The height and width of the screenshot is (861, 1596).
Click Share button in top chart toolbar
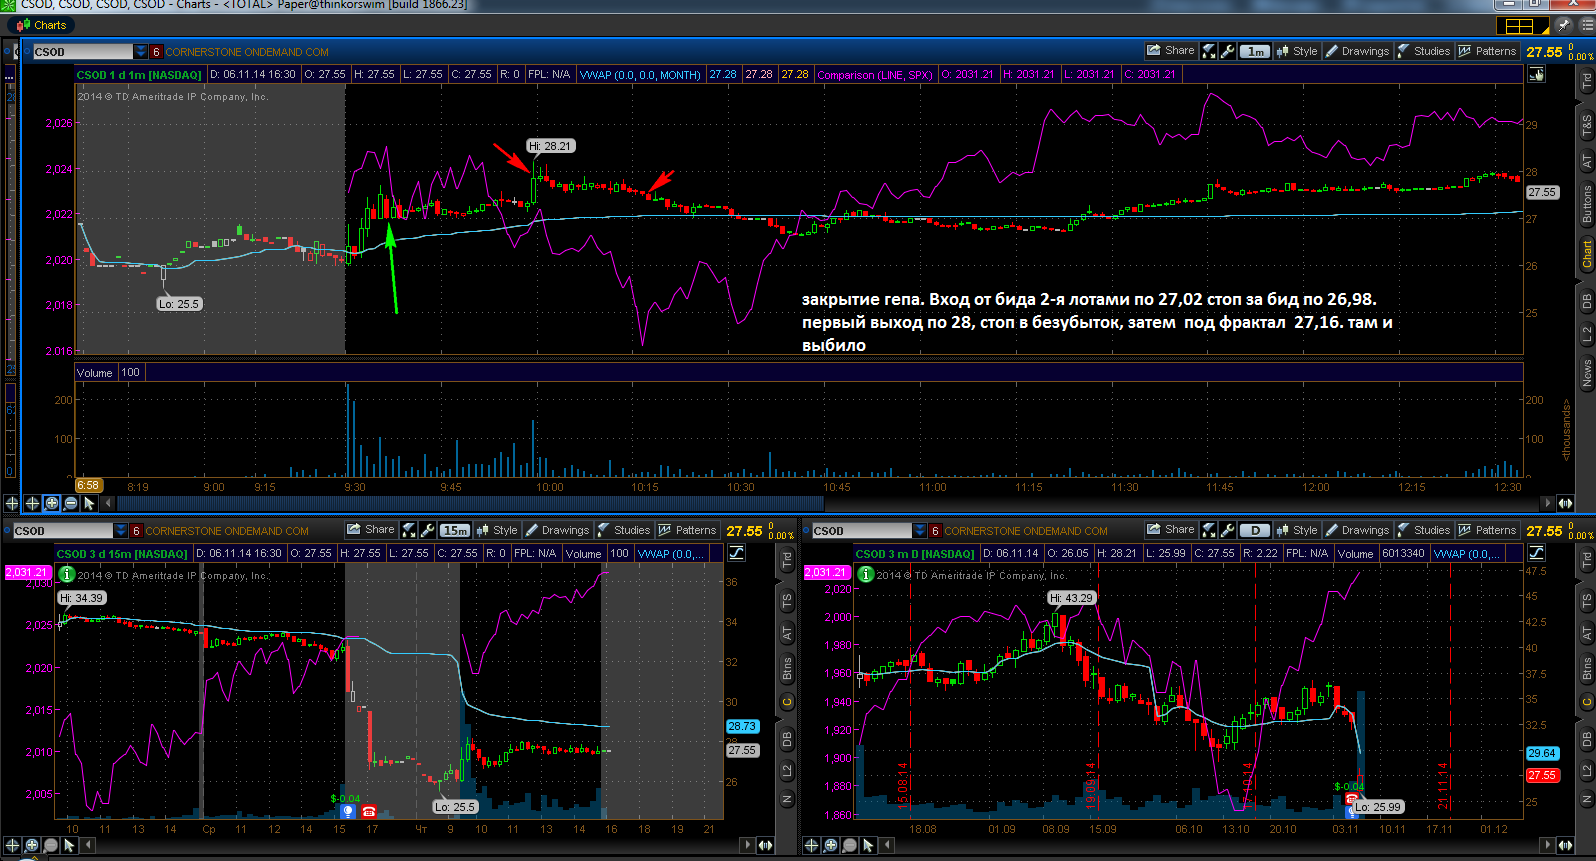[1171, 51]
